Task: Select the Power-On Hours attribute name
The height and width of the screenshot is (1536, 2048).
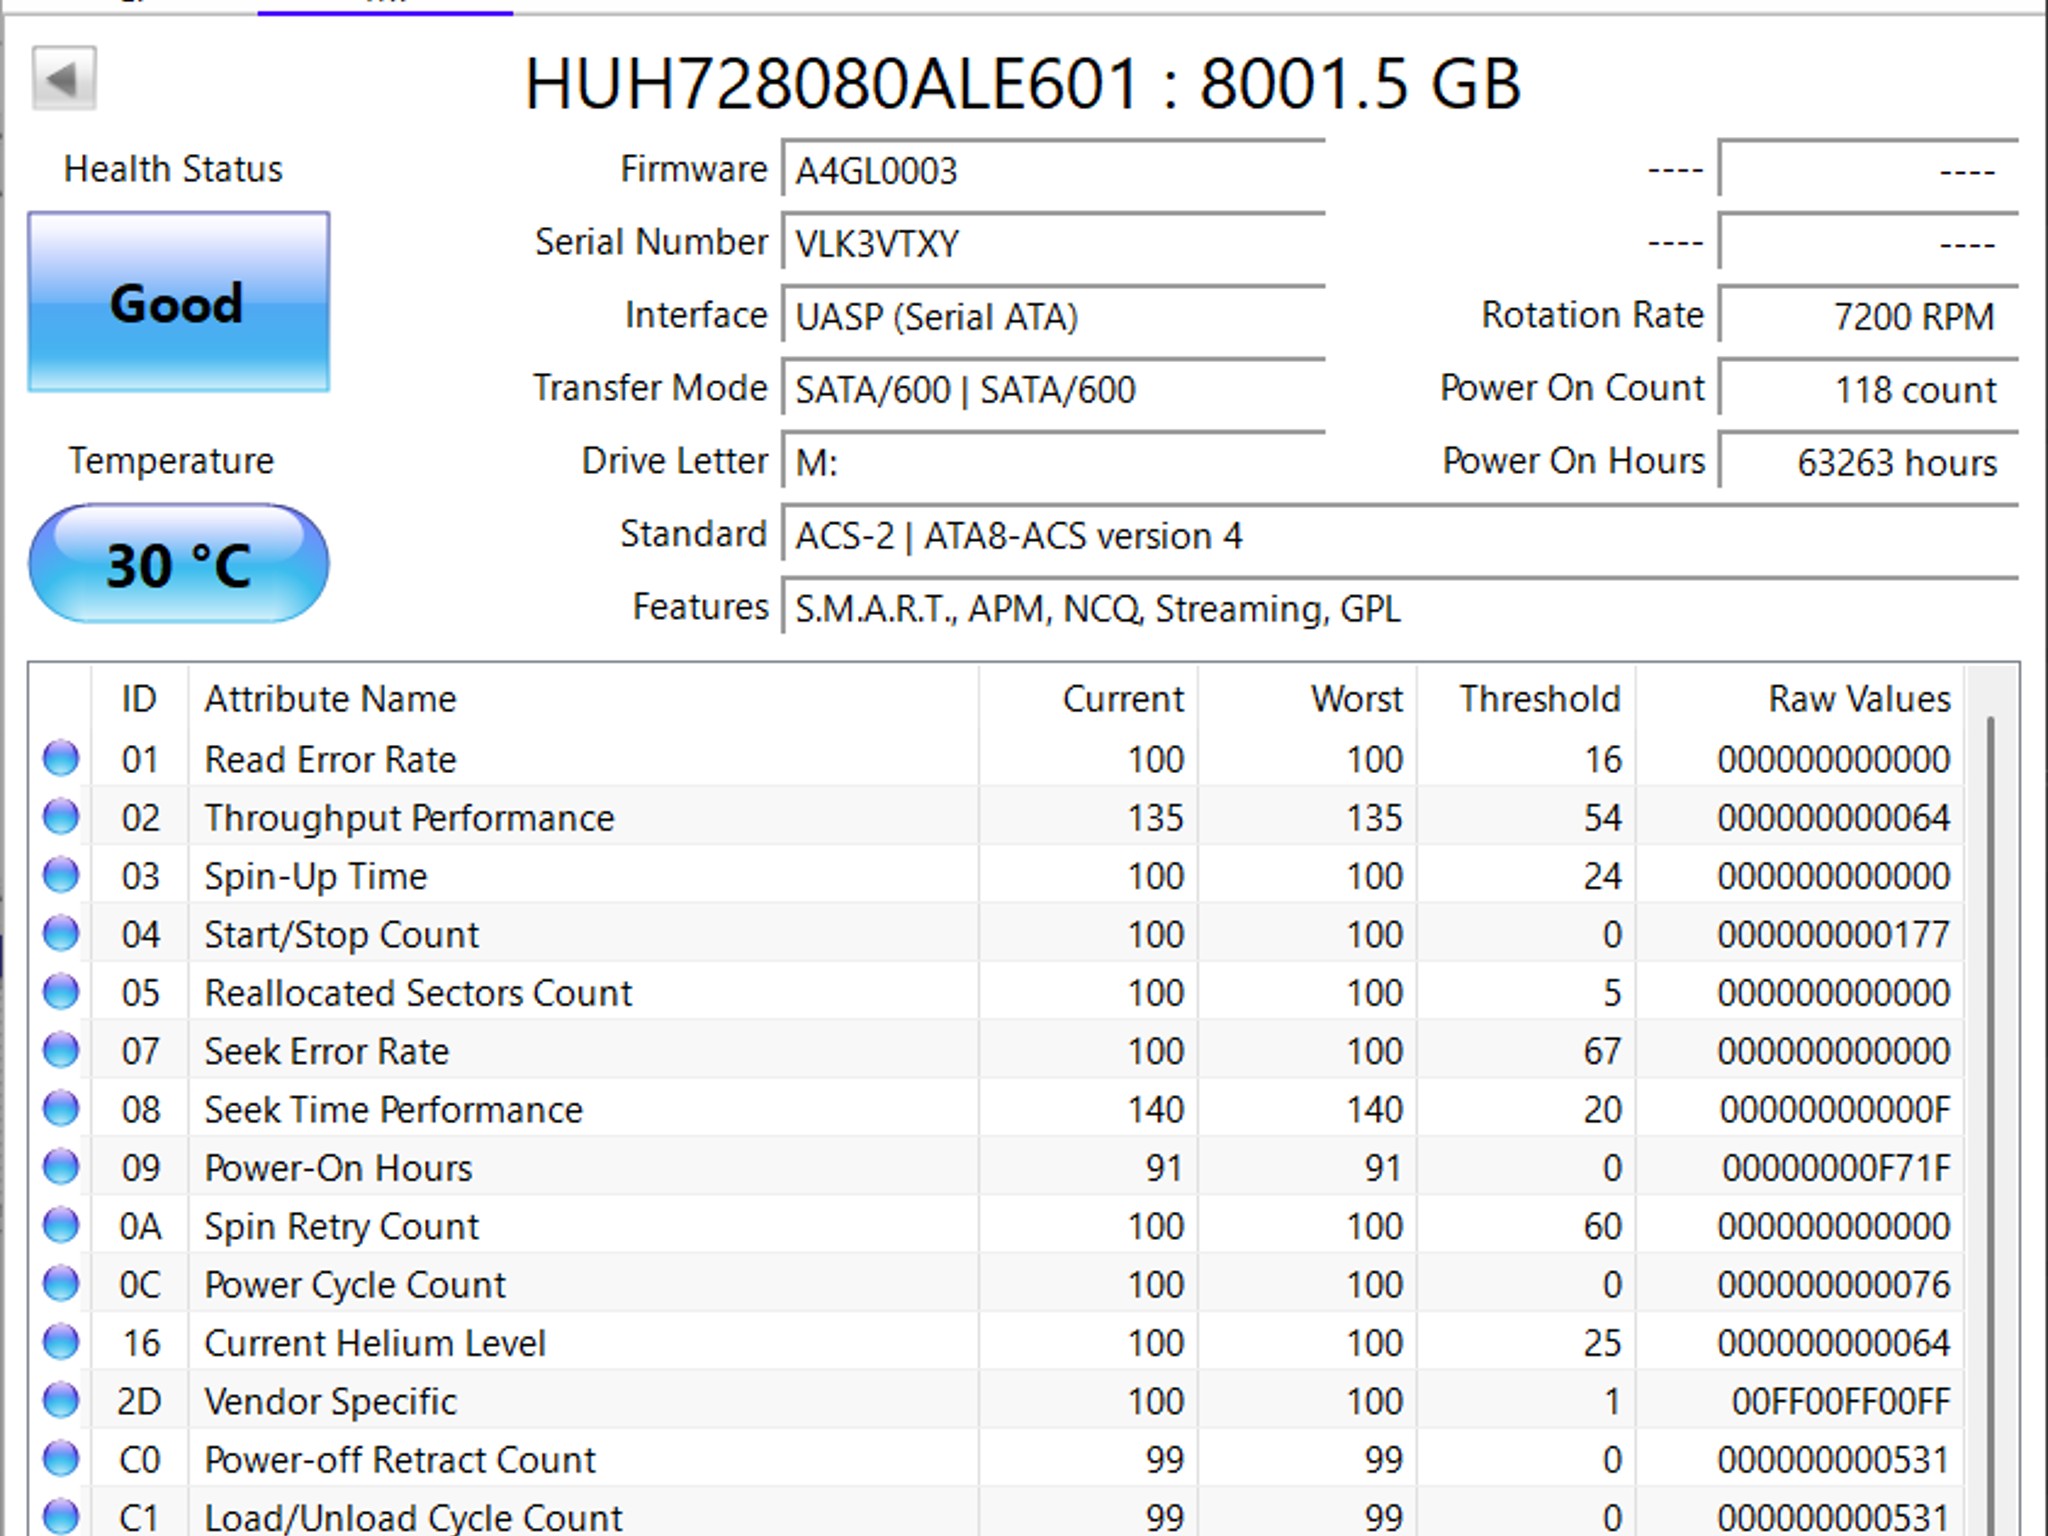Action: tap(338, 1168)
